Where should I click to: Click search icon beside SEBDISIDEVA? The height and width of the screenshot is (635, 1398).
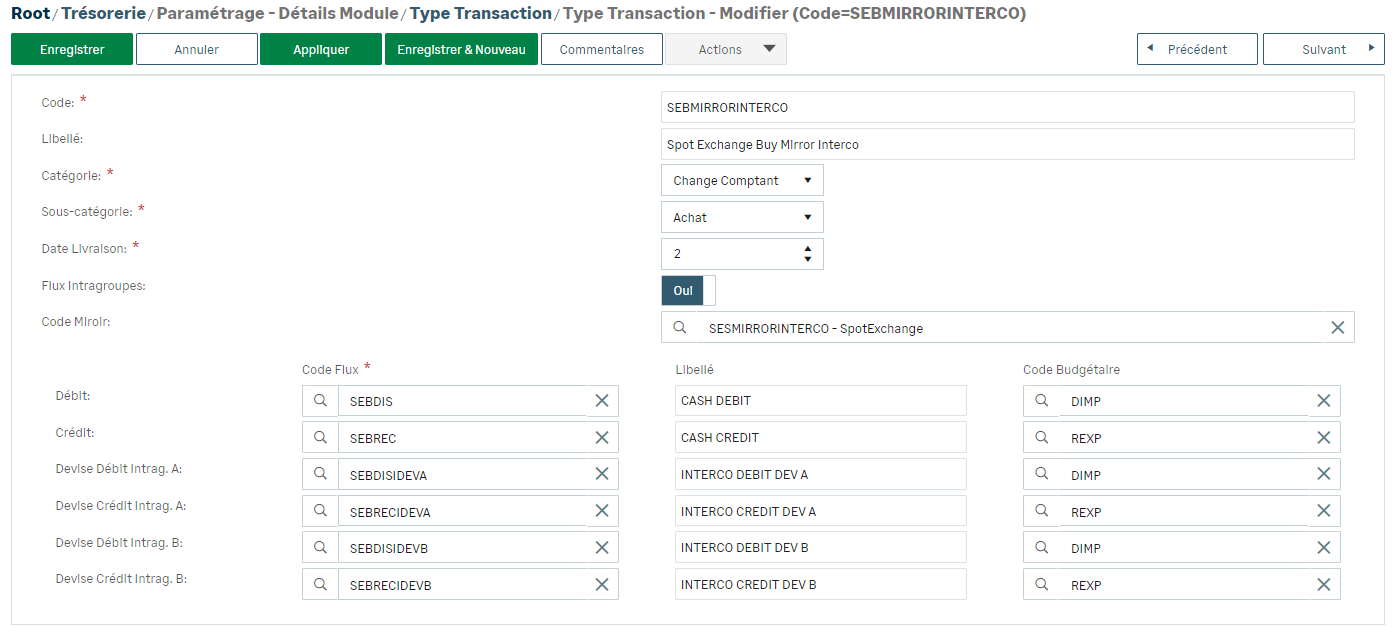click(320, 474)
